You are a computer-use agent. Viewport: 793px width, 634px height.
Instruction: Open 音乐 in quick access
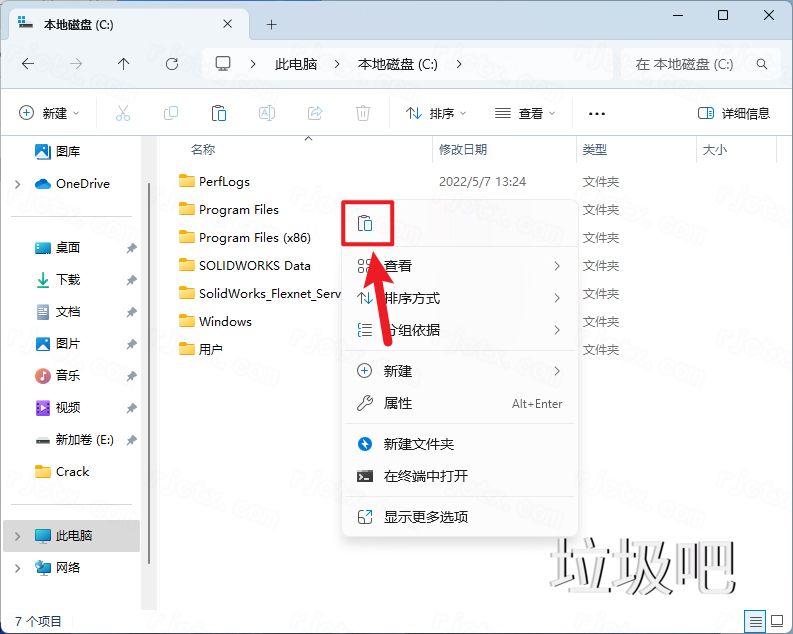[58, 375]
